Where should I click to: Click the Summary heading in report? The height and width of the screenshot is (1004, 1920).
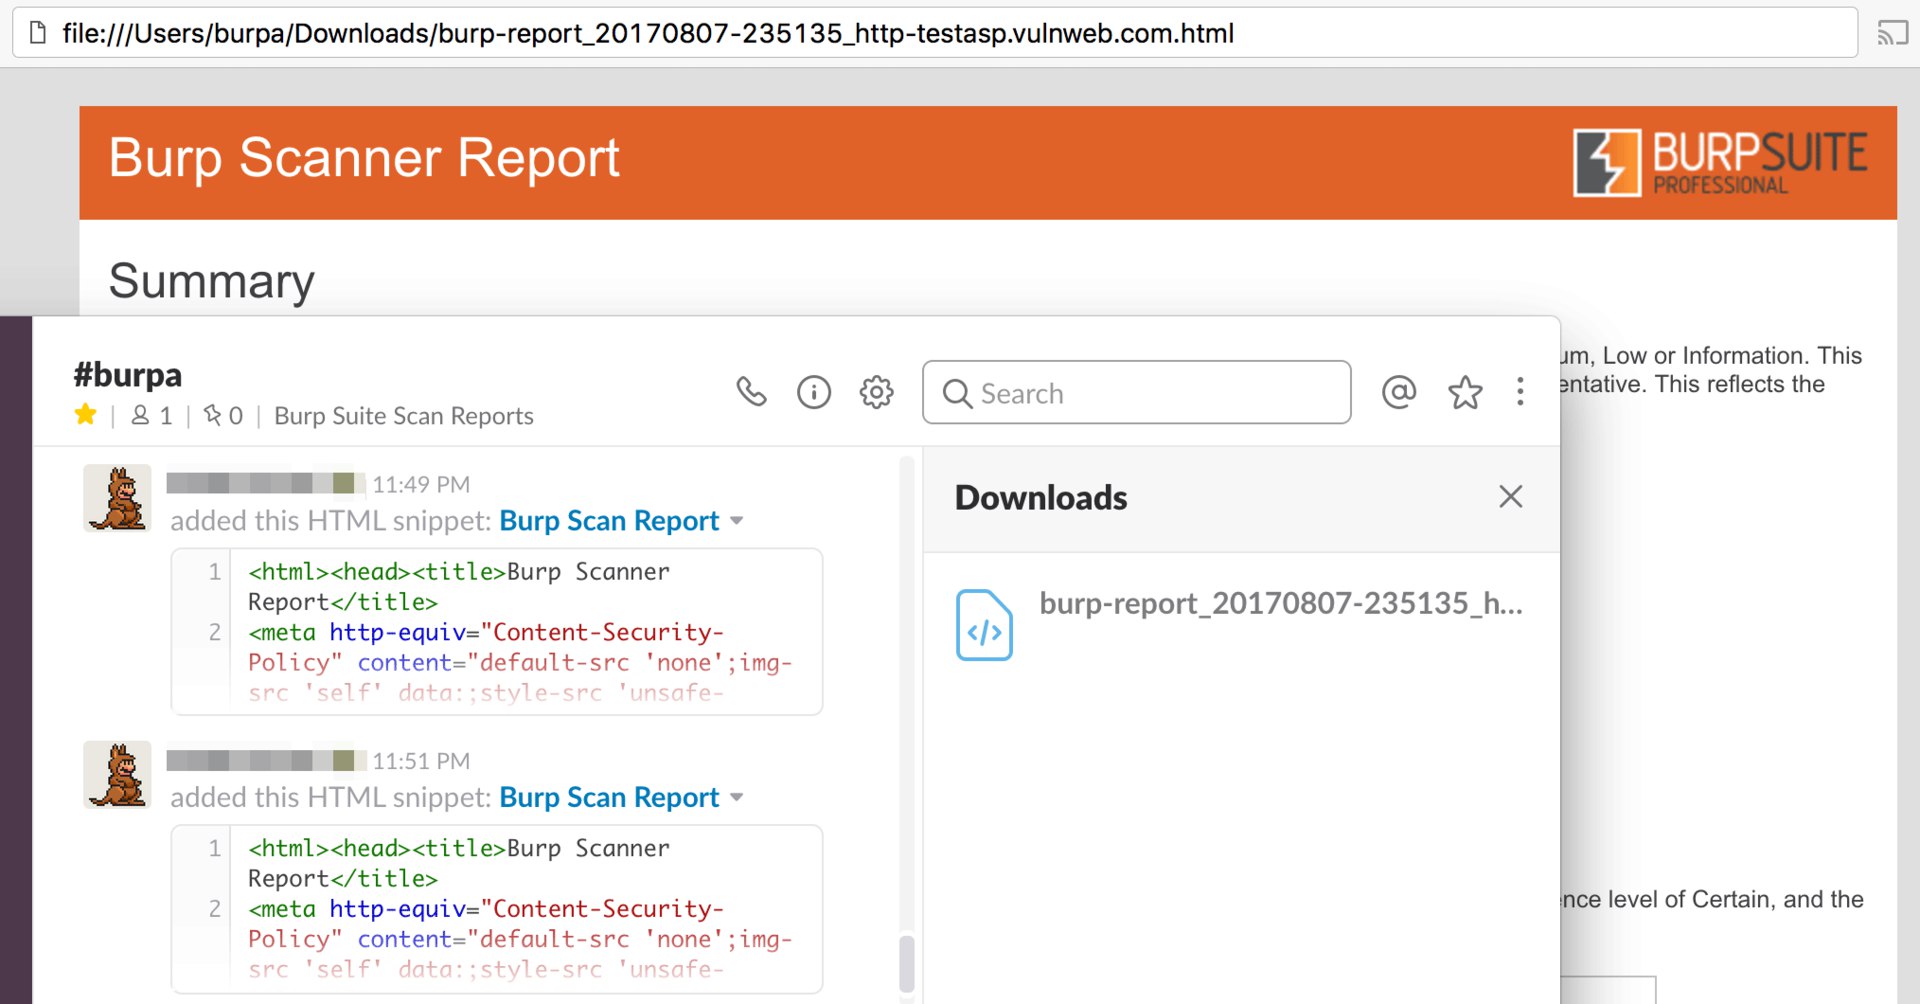coord(211,280)
